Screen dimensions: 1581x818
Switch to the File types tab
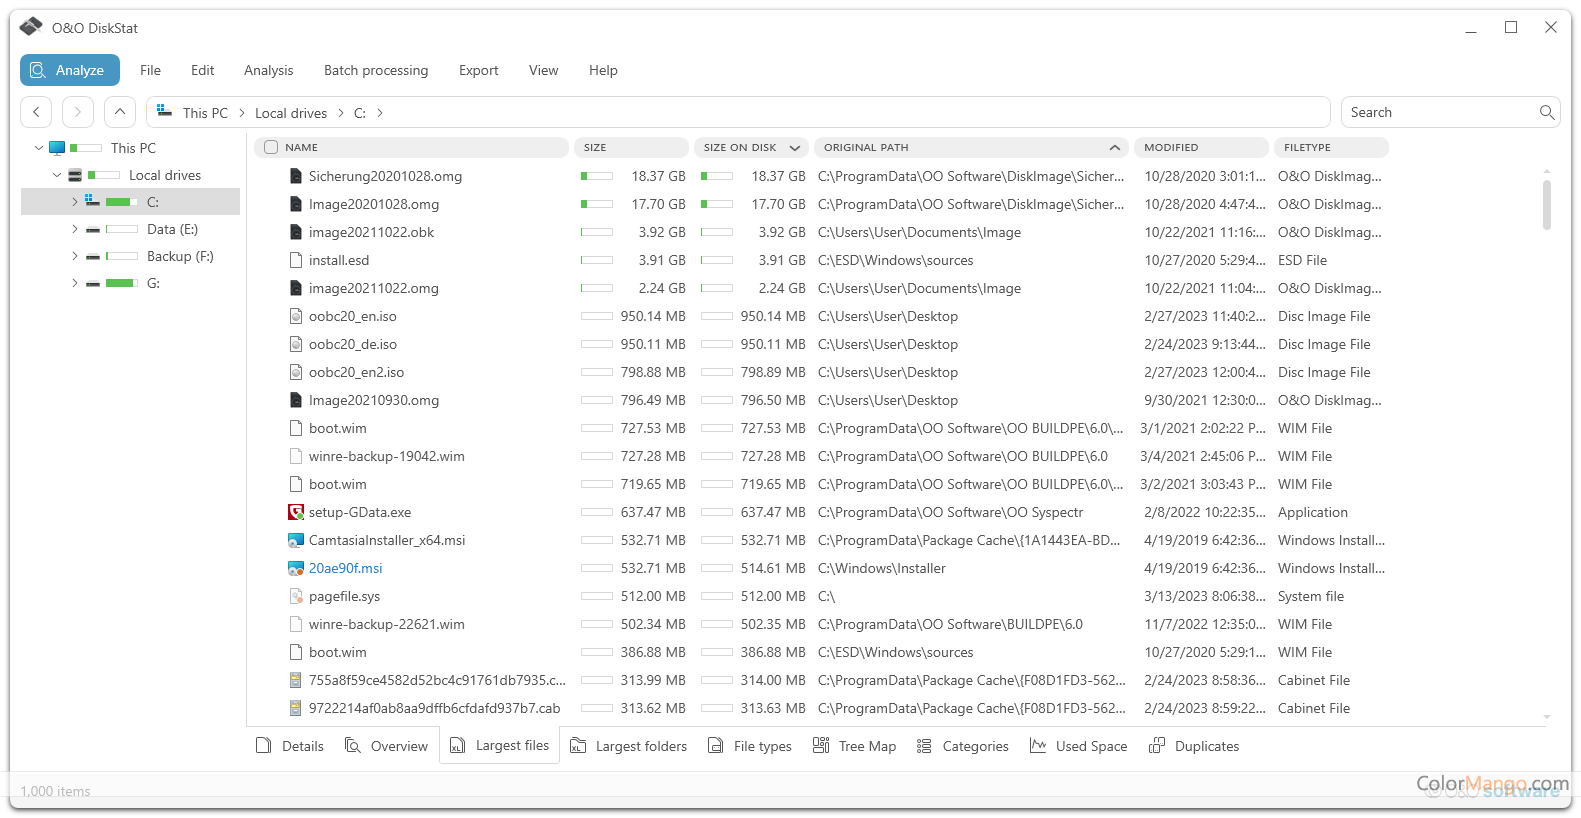click(749, 746)
